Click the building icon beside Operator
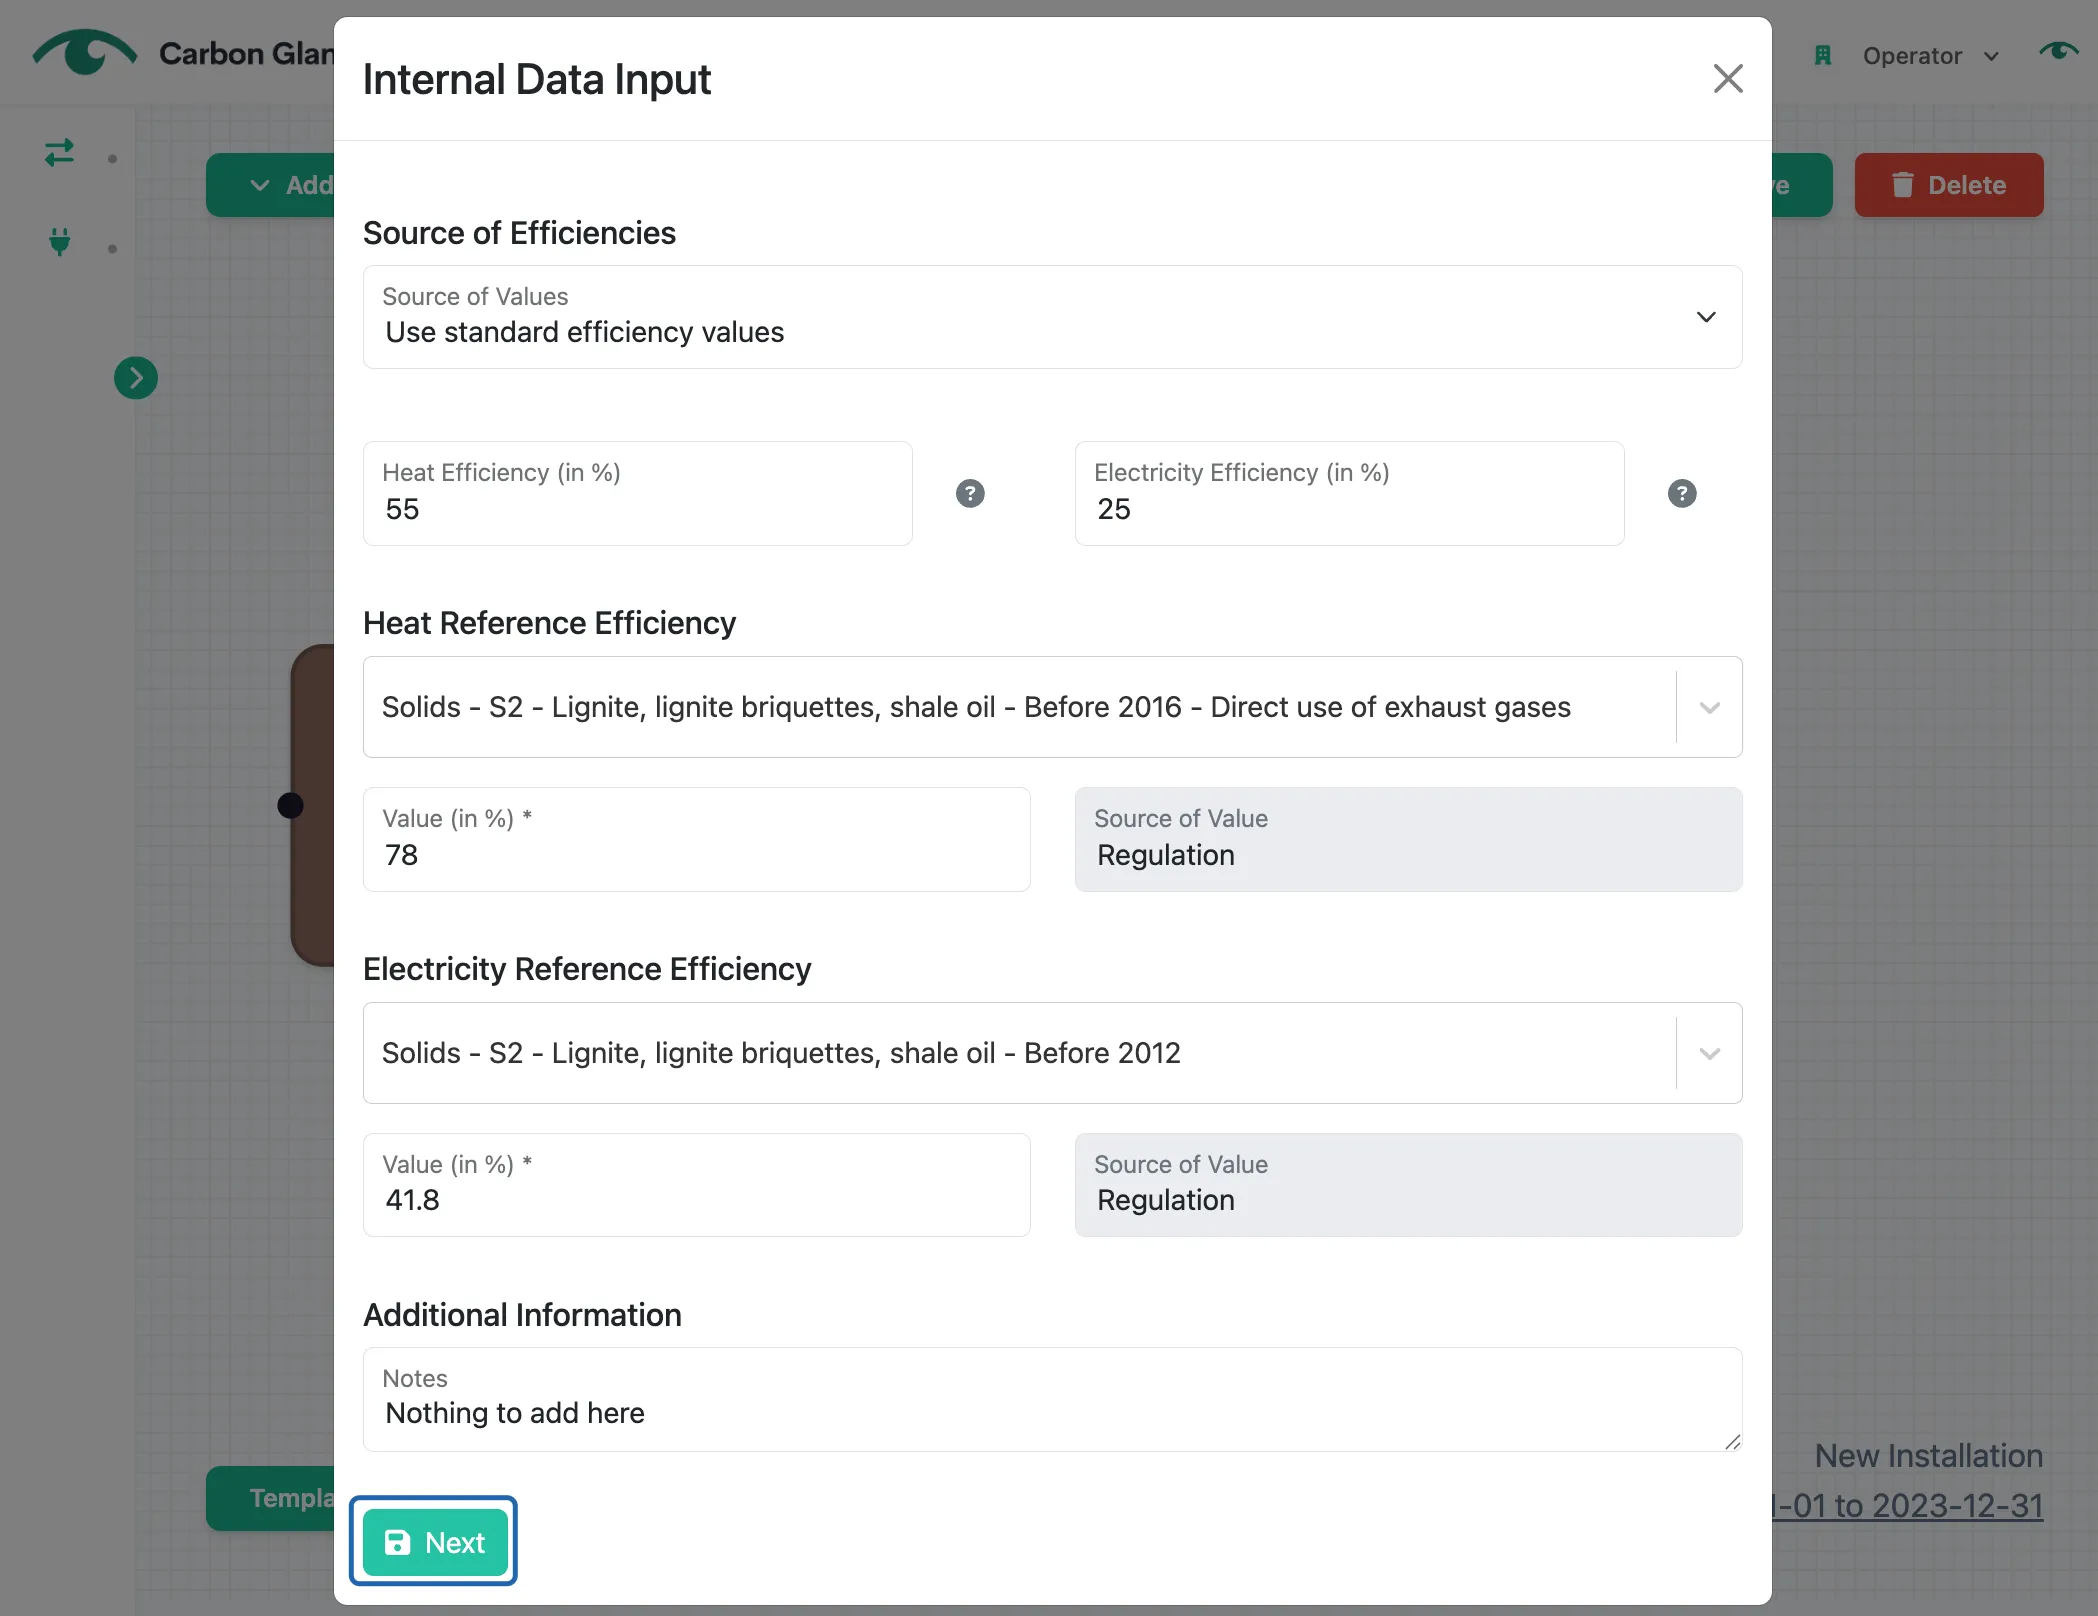 1823,55
